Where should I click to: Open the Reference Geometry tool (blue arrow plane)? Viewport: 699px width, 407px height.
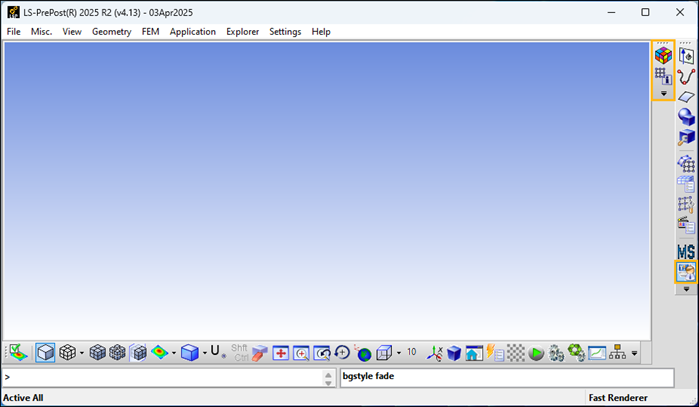pos(687,56)
